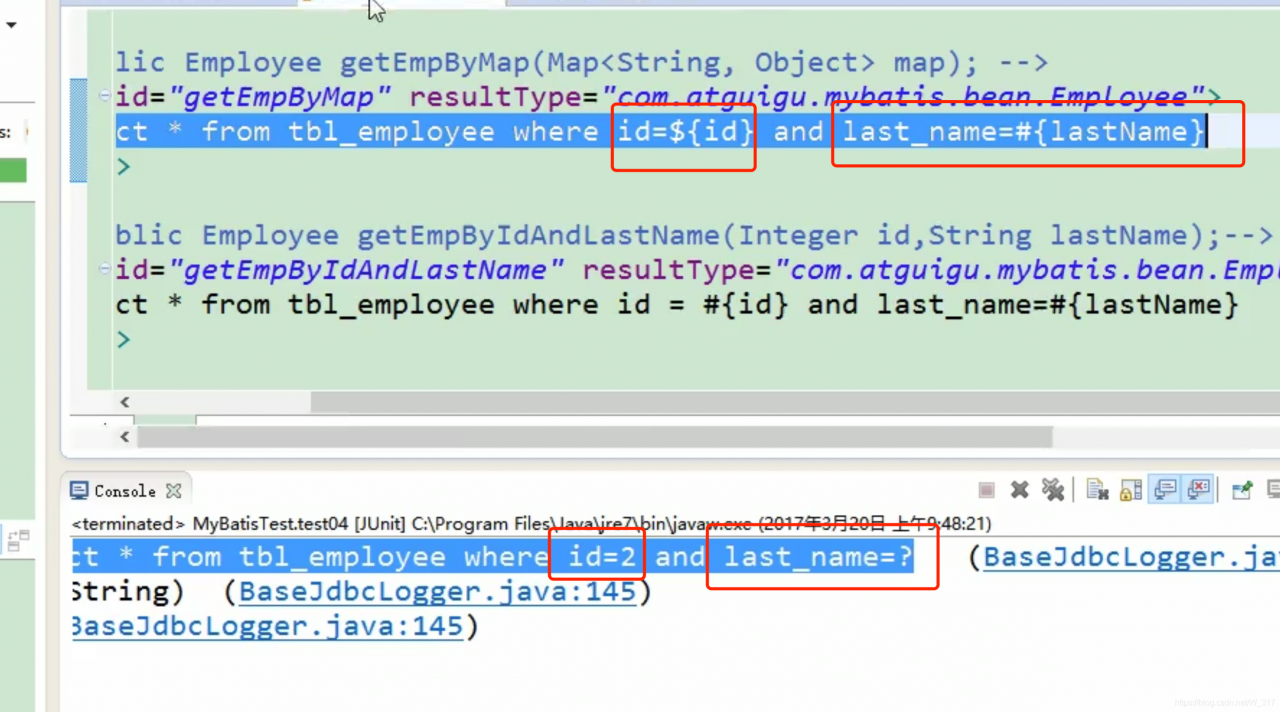Click the editor's upper horizontal scrollbar thumb
Image resolution: width=1280 pixels, height=712 pixels.
(795, 402)
